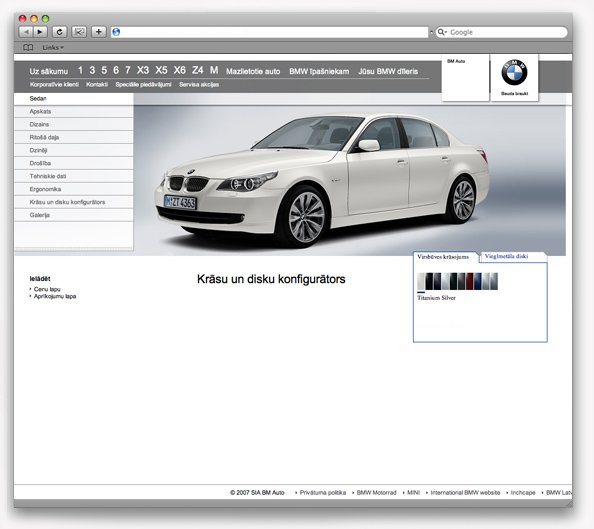Pick the dark red color swatch

pyautogui.click(x=469, y=281)
